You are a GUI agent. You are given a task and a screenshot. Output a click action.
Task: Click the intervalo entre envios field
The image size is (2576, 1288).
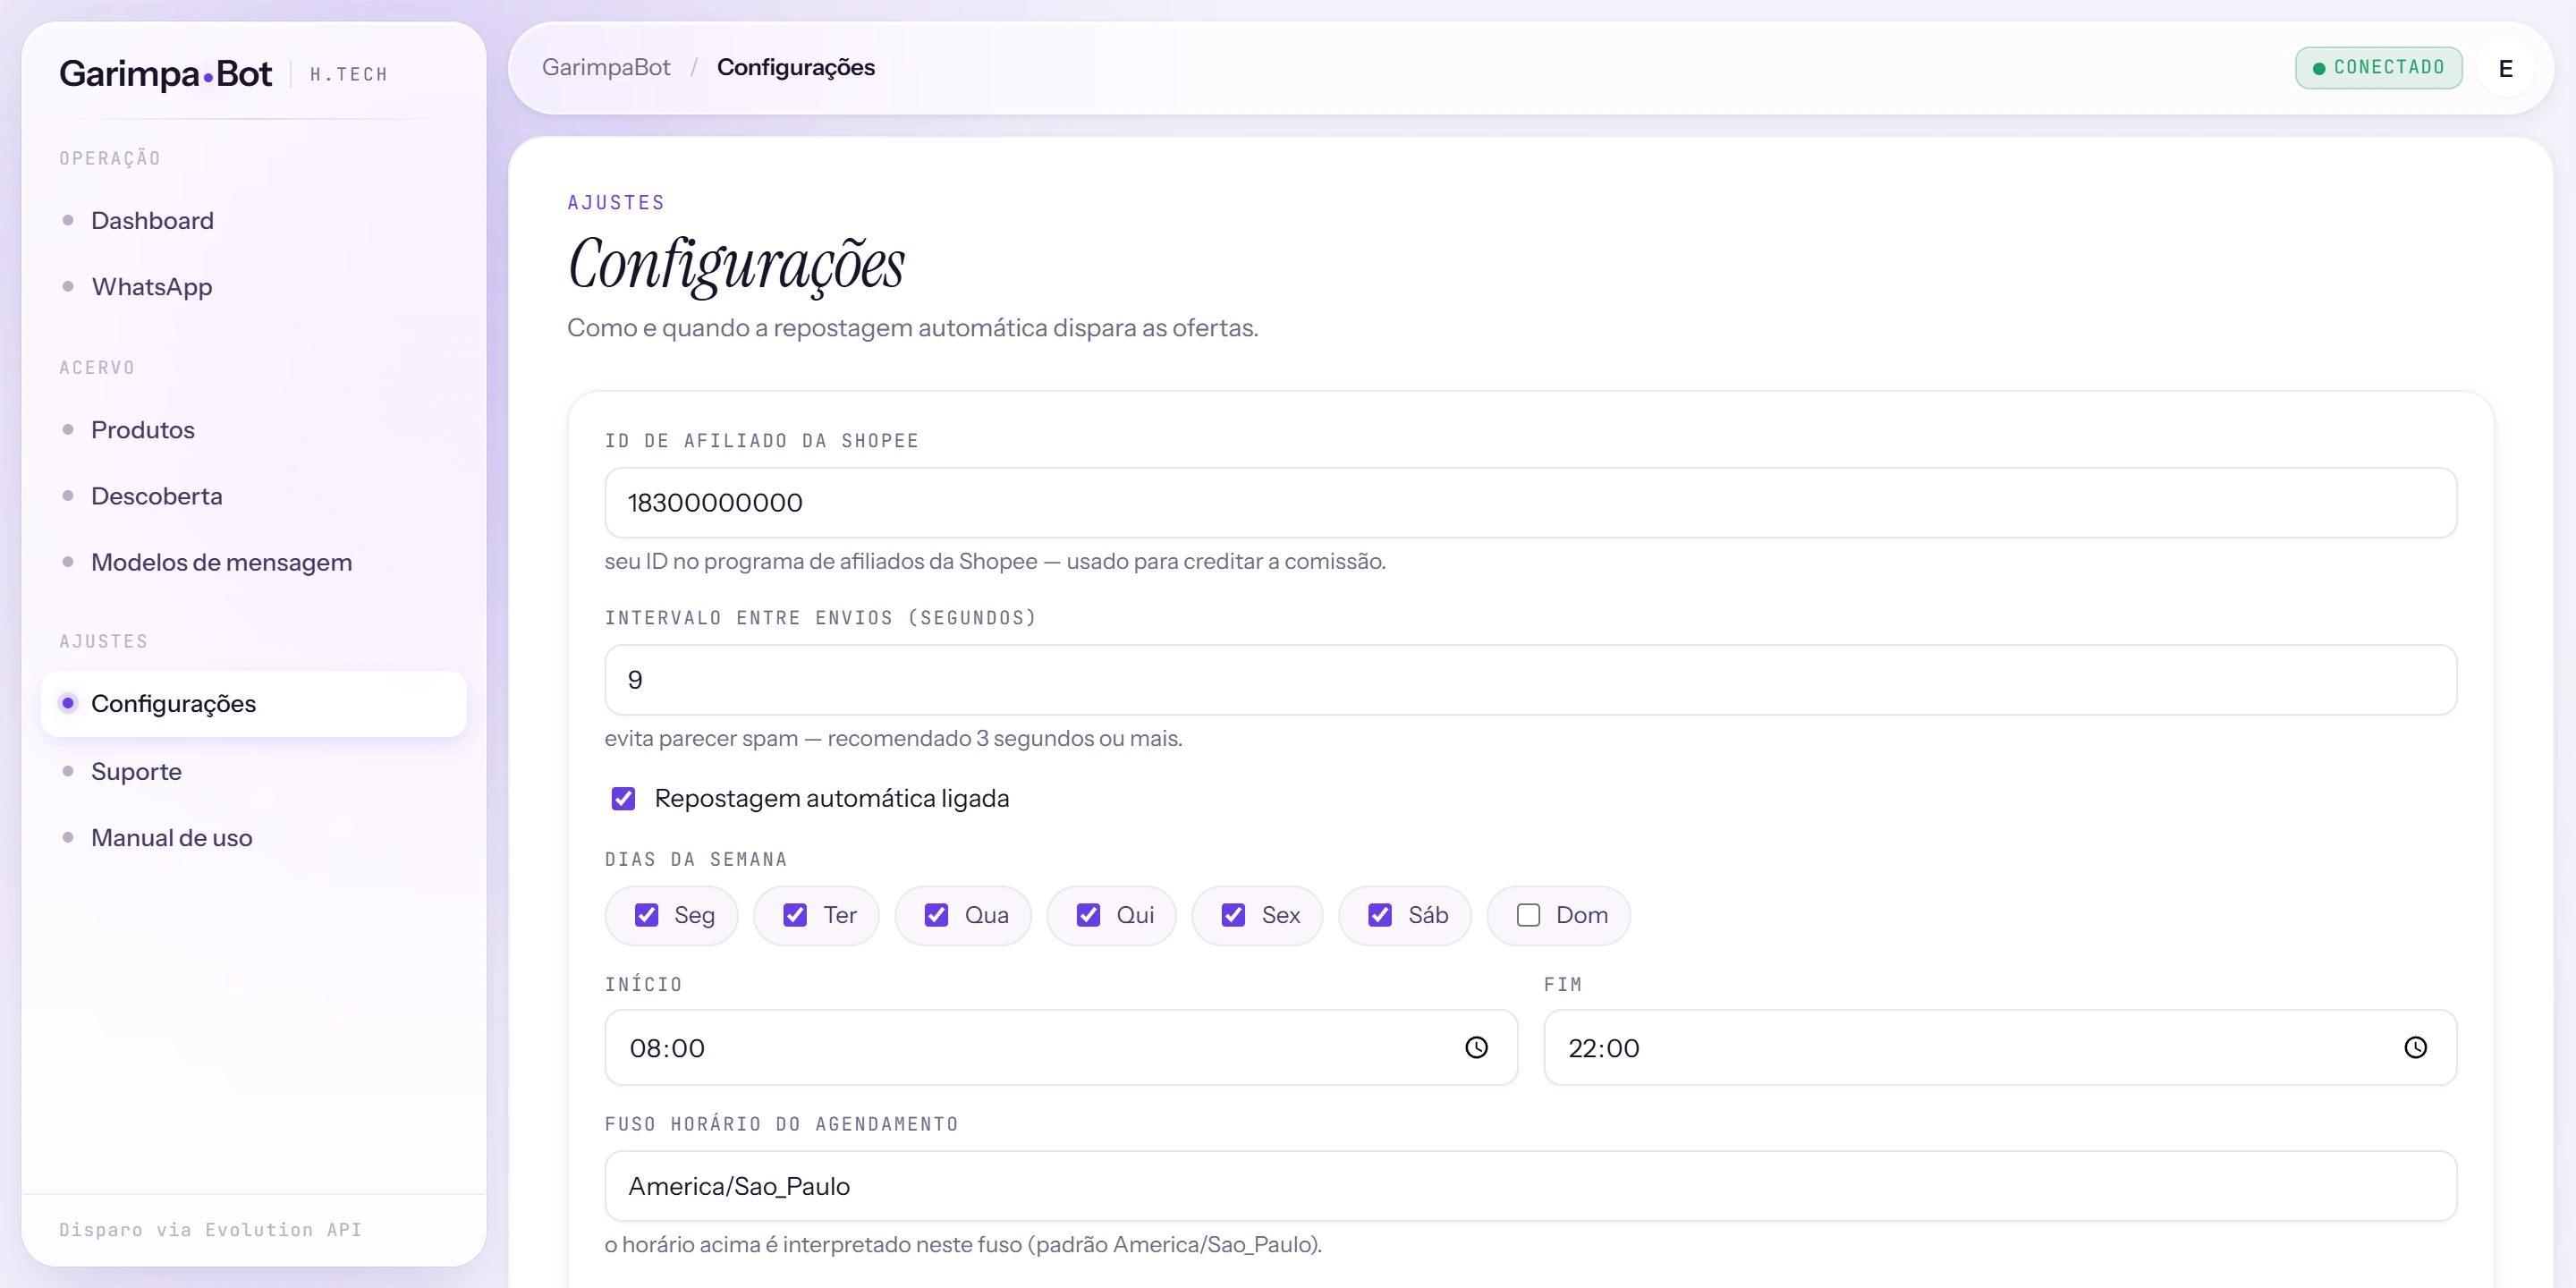point(1530,679)
